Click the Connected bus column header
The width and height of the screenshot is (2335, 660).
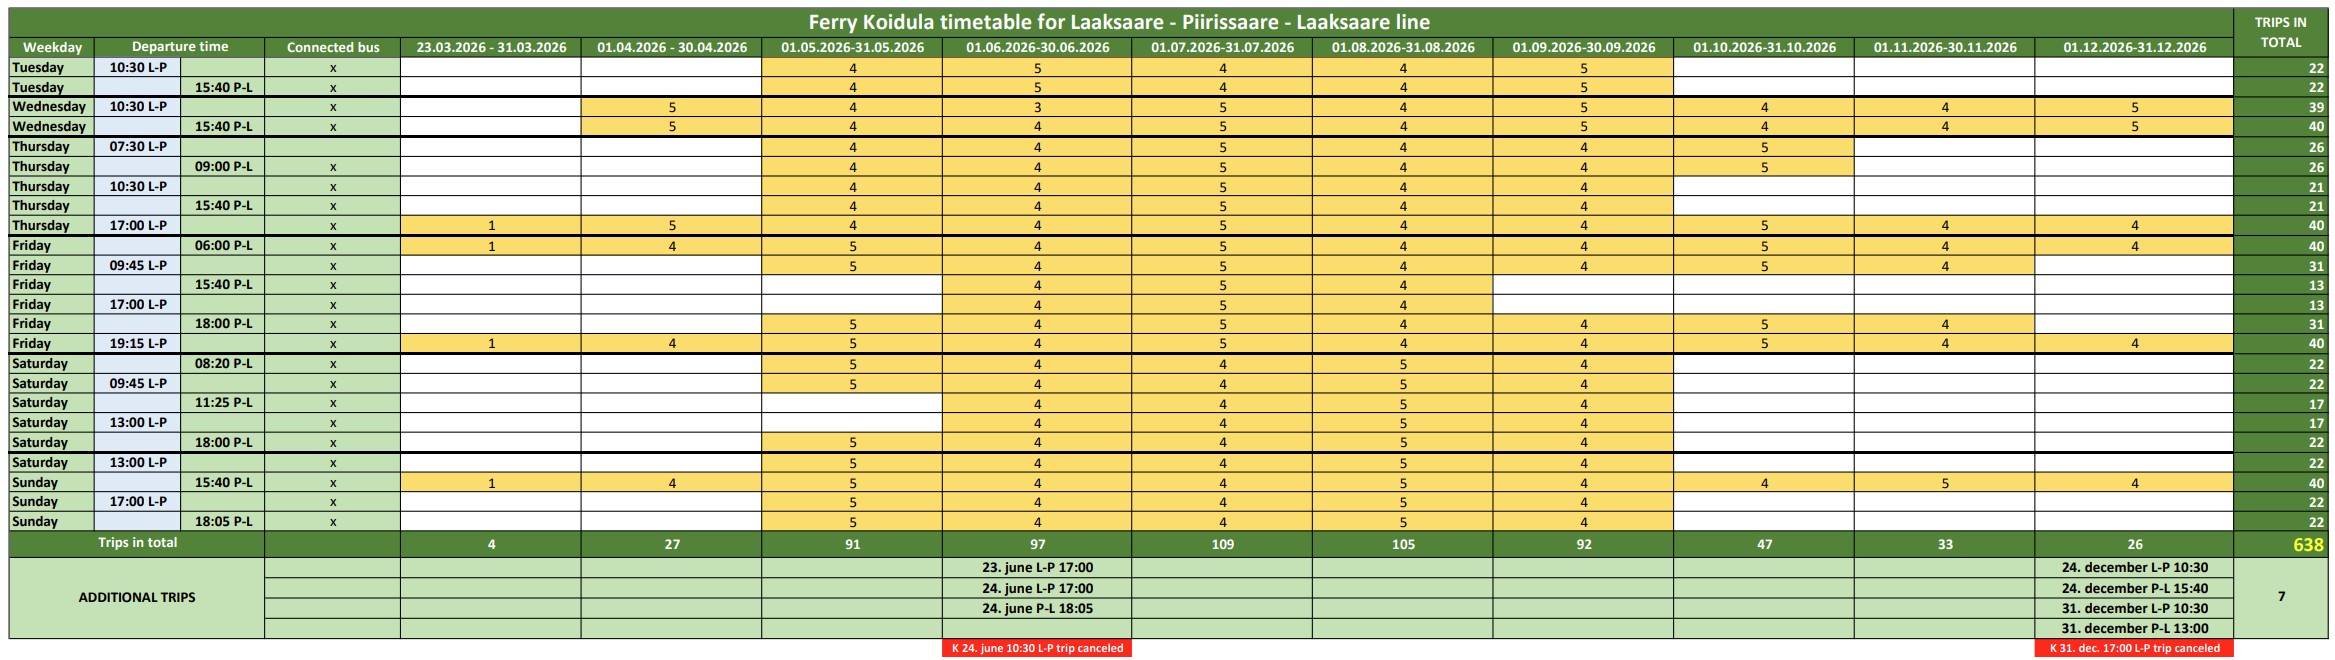pos(333,47)
